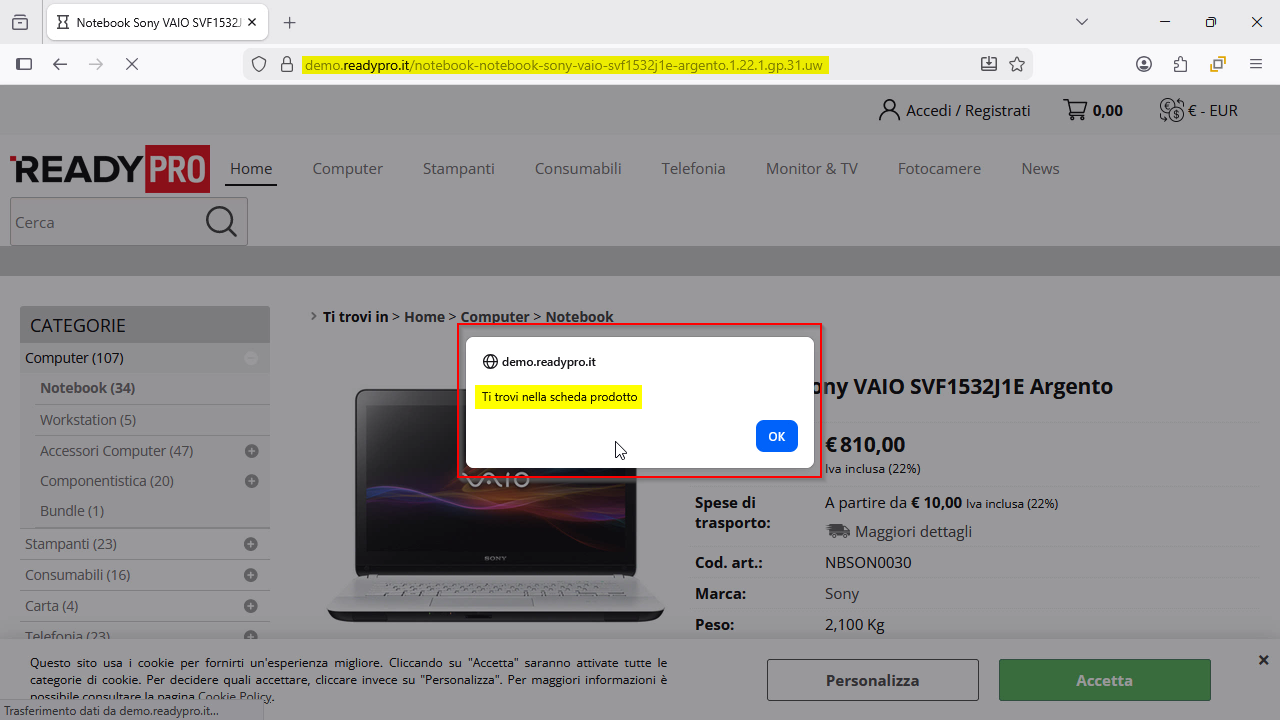Expand the Consumabili category in sidebar
Viewport: 1280px width, 720px height.
click(250, 575)
